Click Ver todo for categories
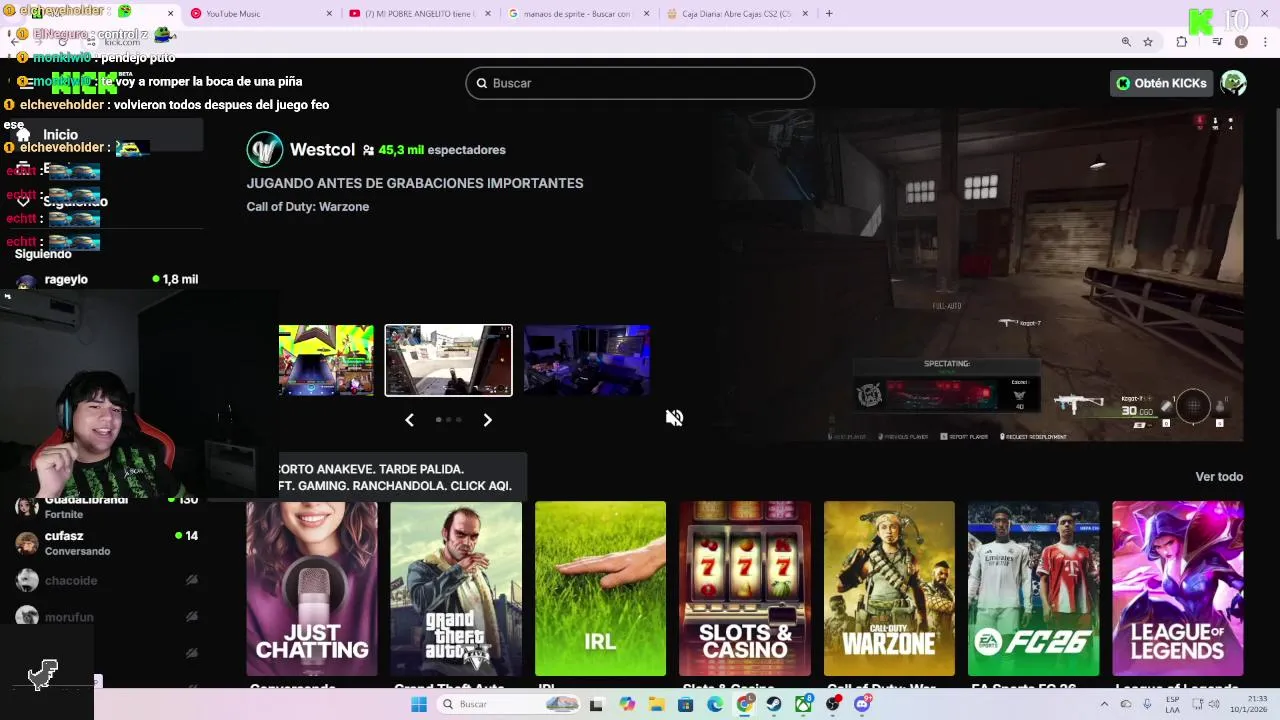 coord(1219,477)
